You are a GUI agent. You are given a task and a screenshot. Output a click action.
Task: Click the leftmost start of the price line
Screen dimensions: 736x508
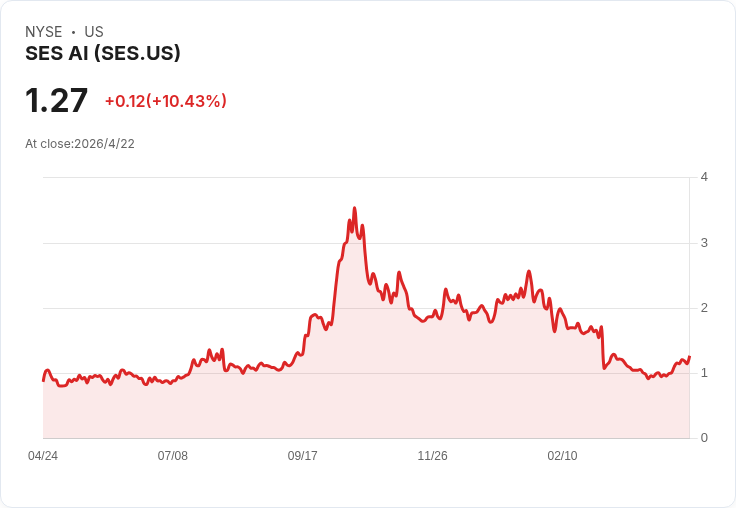(43, 380)
